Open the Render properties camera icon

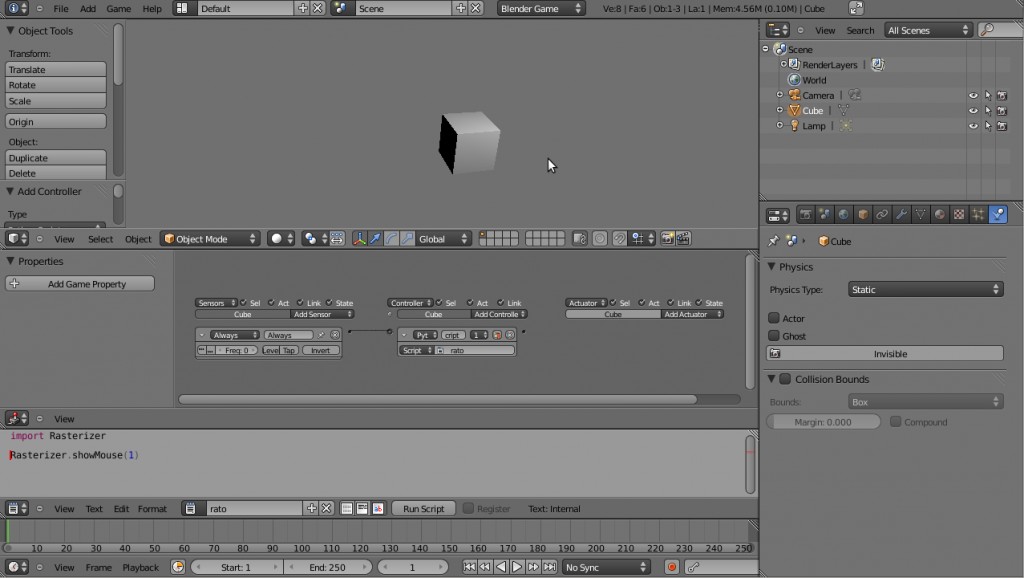[x=806, y=213]
